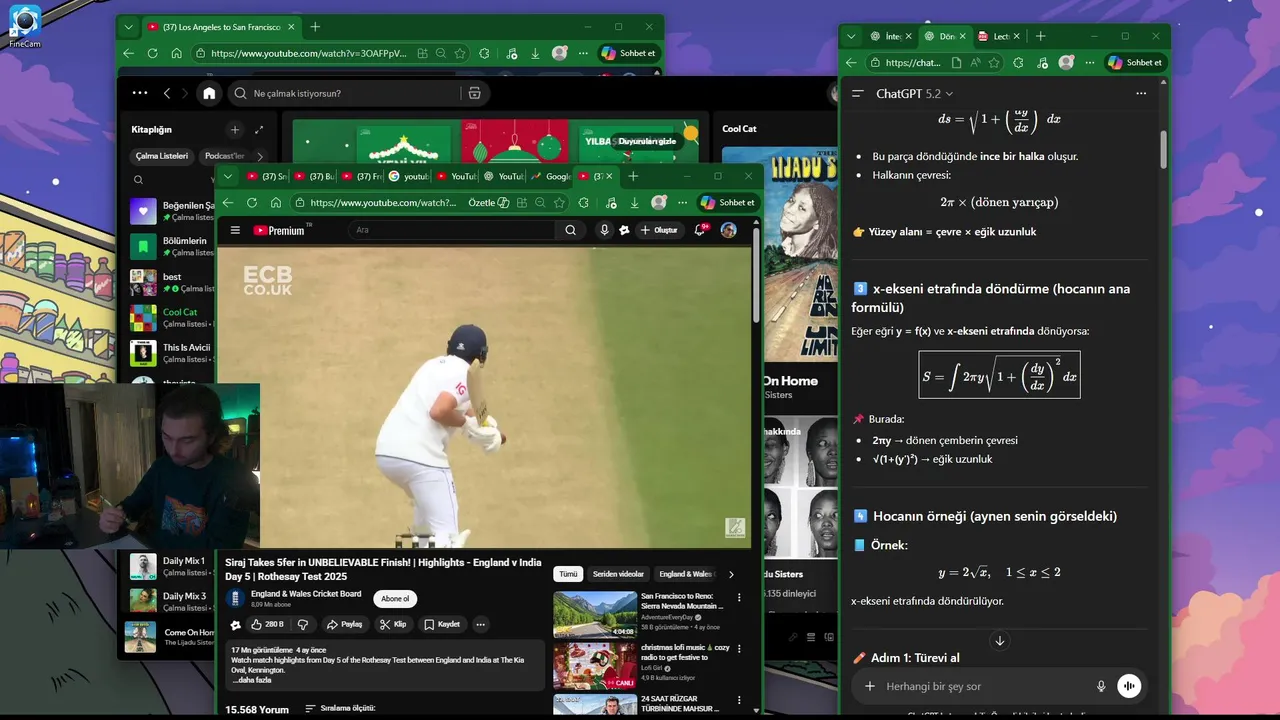The image size is (1280, 720).
Task: Add attachment plus in ChatGPT input
Action: [870, 686]
